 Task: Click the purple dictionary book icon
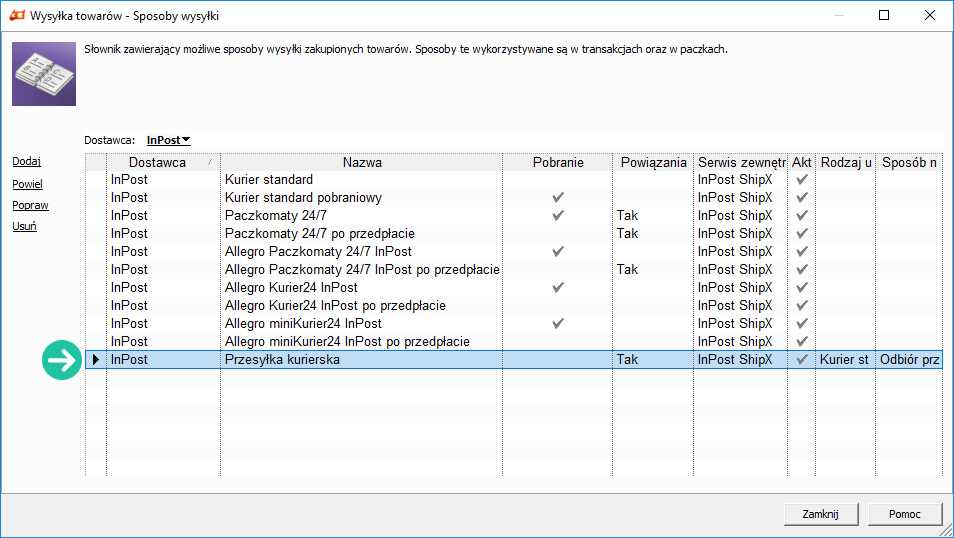44,74
